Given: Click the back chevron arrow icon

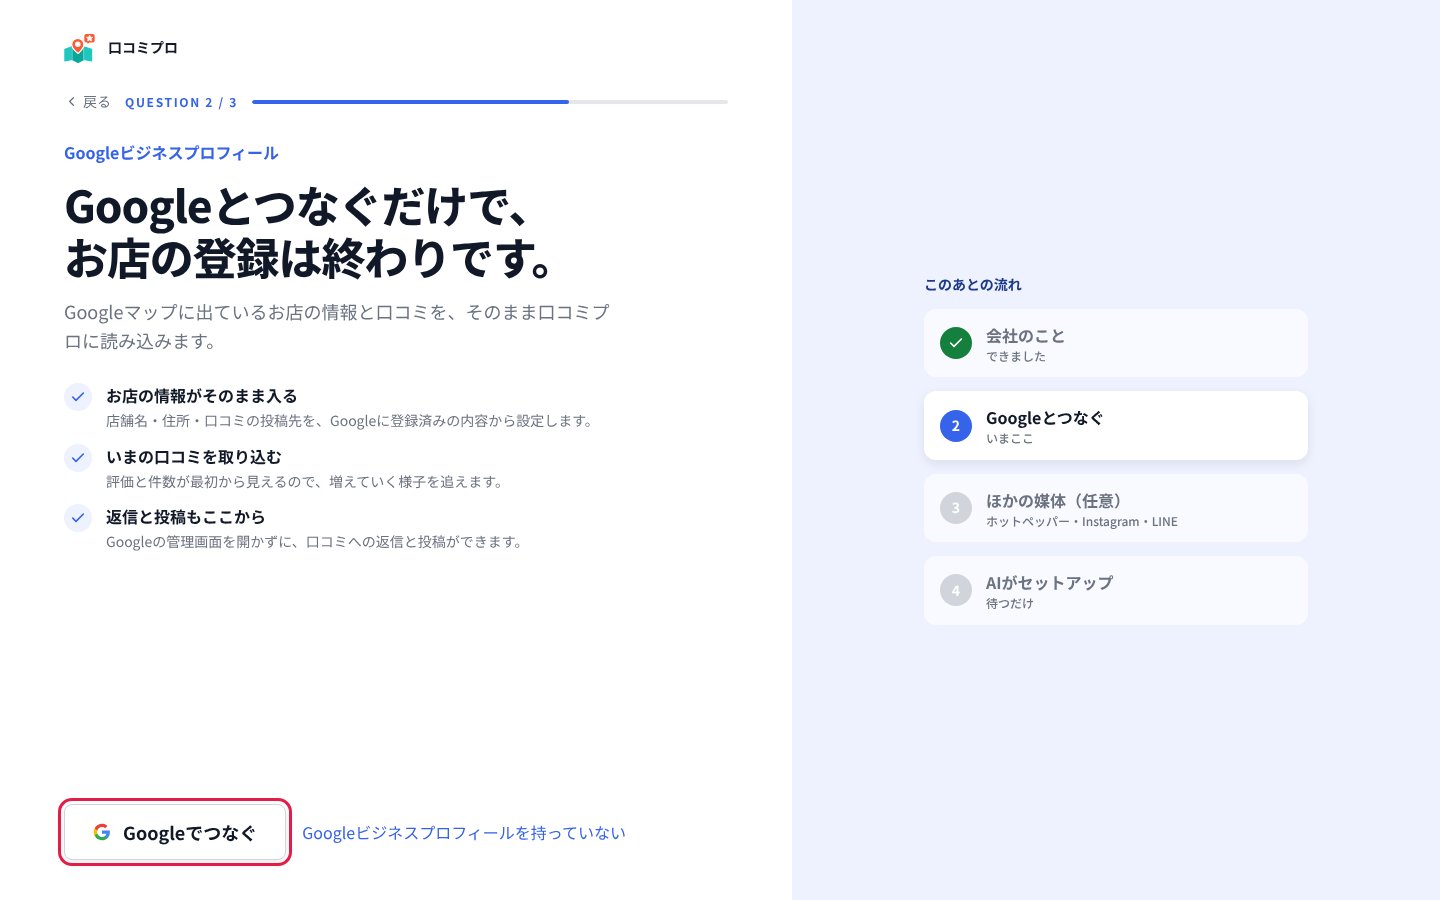Looking at the screenshot, I should click(x=71, y=102).
